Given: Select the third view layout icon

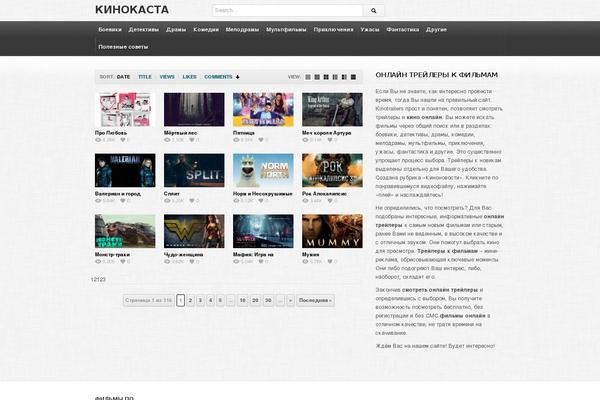Looking at the screenshot, I should pos(326,77).
